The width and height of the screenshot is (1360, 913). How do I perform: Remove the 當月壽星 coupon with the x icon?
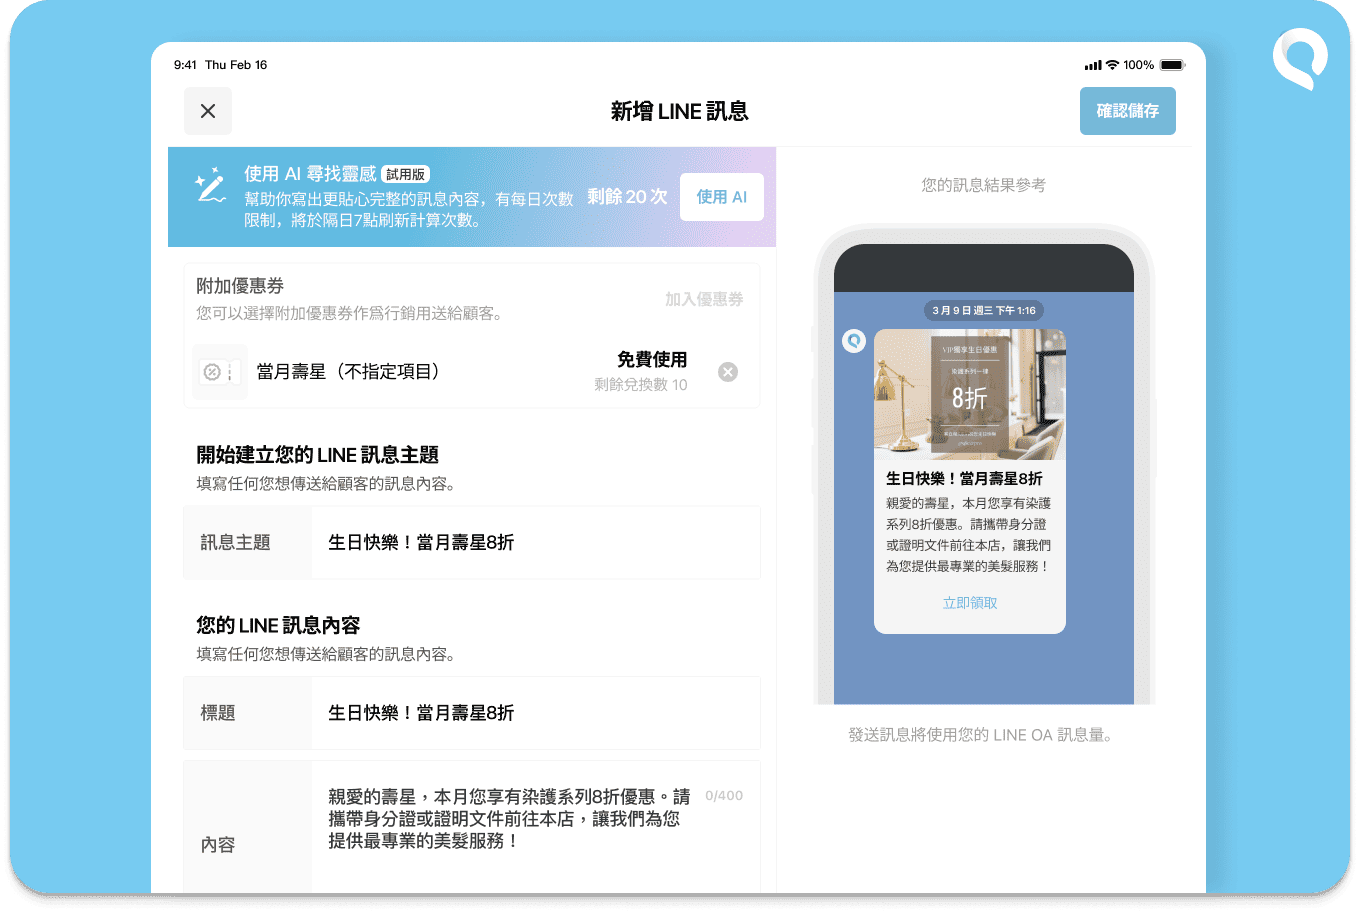[x=728, y=372]
